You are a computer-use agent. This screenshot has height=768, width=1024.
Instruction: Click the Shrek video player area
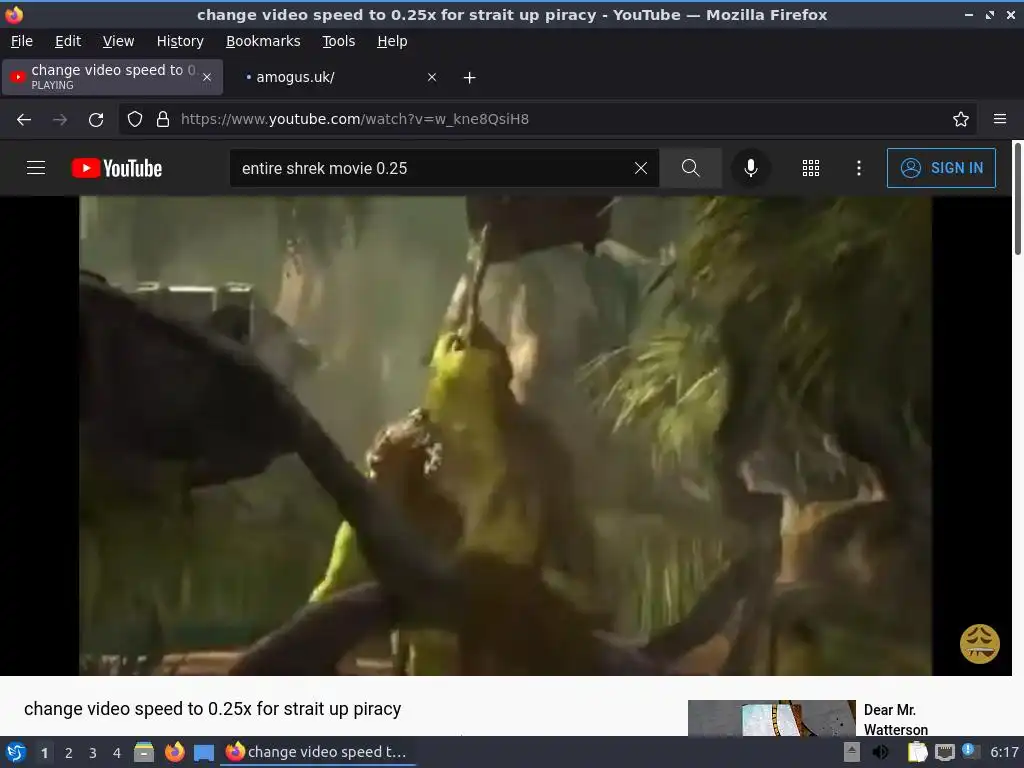tap(505, 436)
